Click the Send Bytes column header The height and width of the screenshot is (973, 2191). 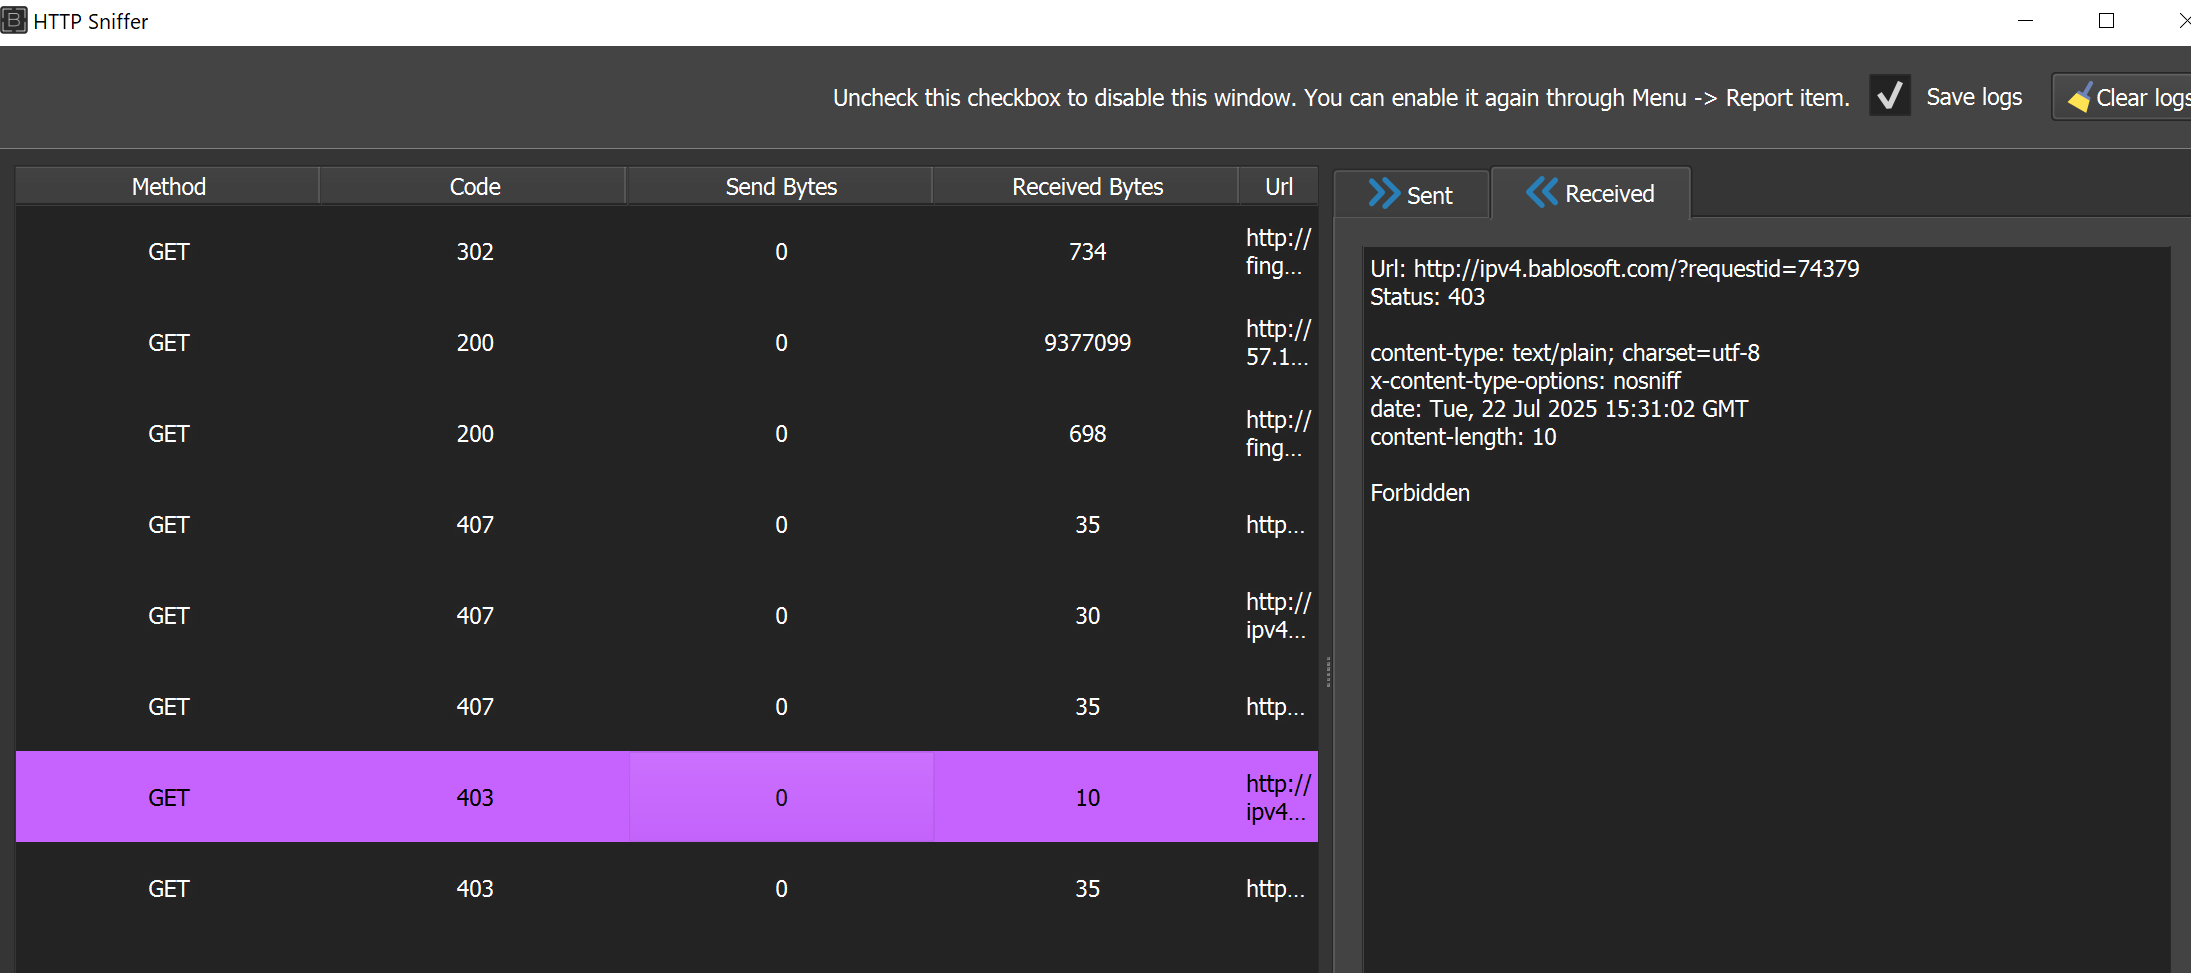pos(780,187)
